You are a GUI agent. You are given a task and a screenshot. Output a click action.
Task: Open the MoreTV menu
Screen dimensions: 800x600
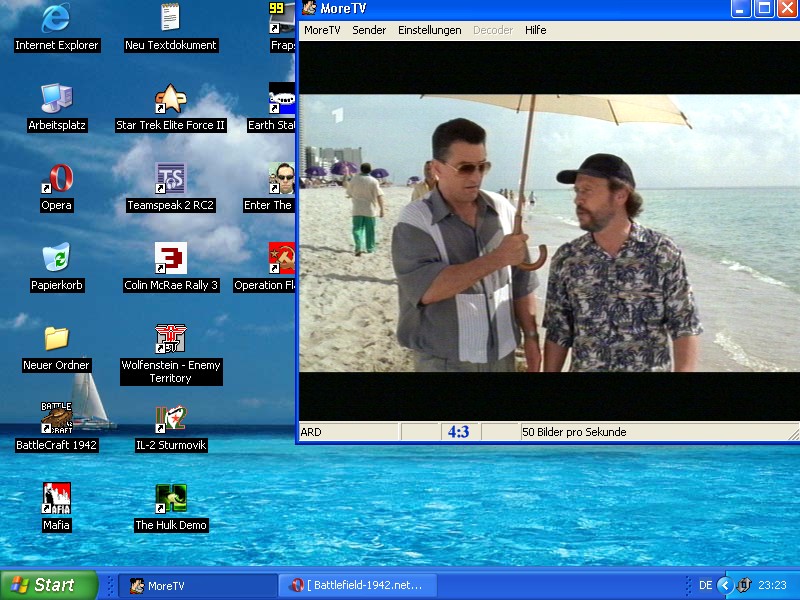coord(322,30)
